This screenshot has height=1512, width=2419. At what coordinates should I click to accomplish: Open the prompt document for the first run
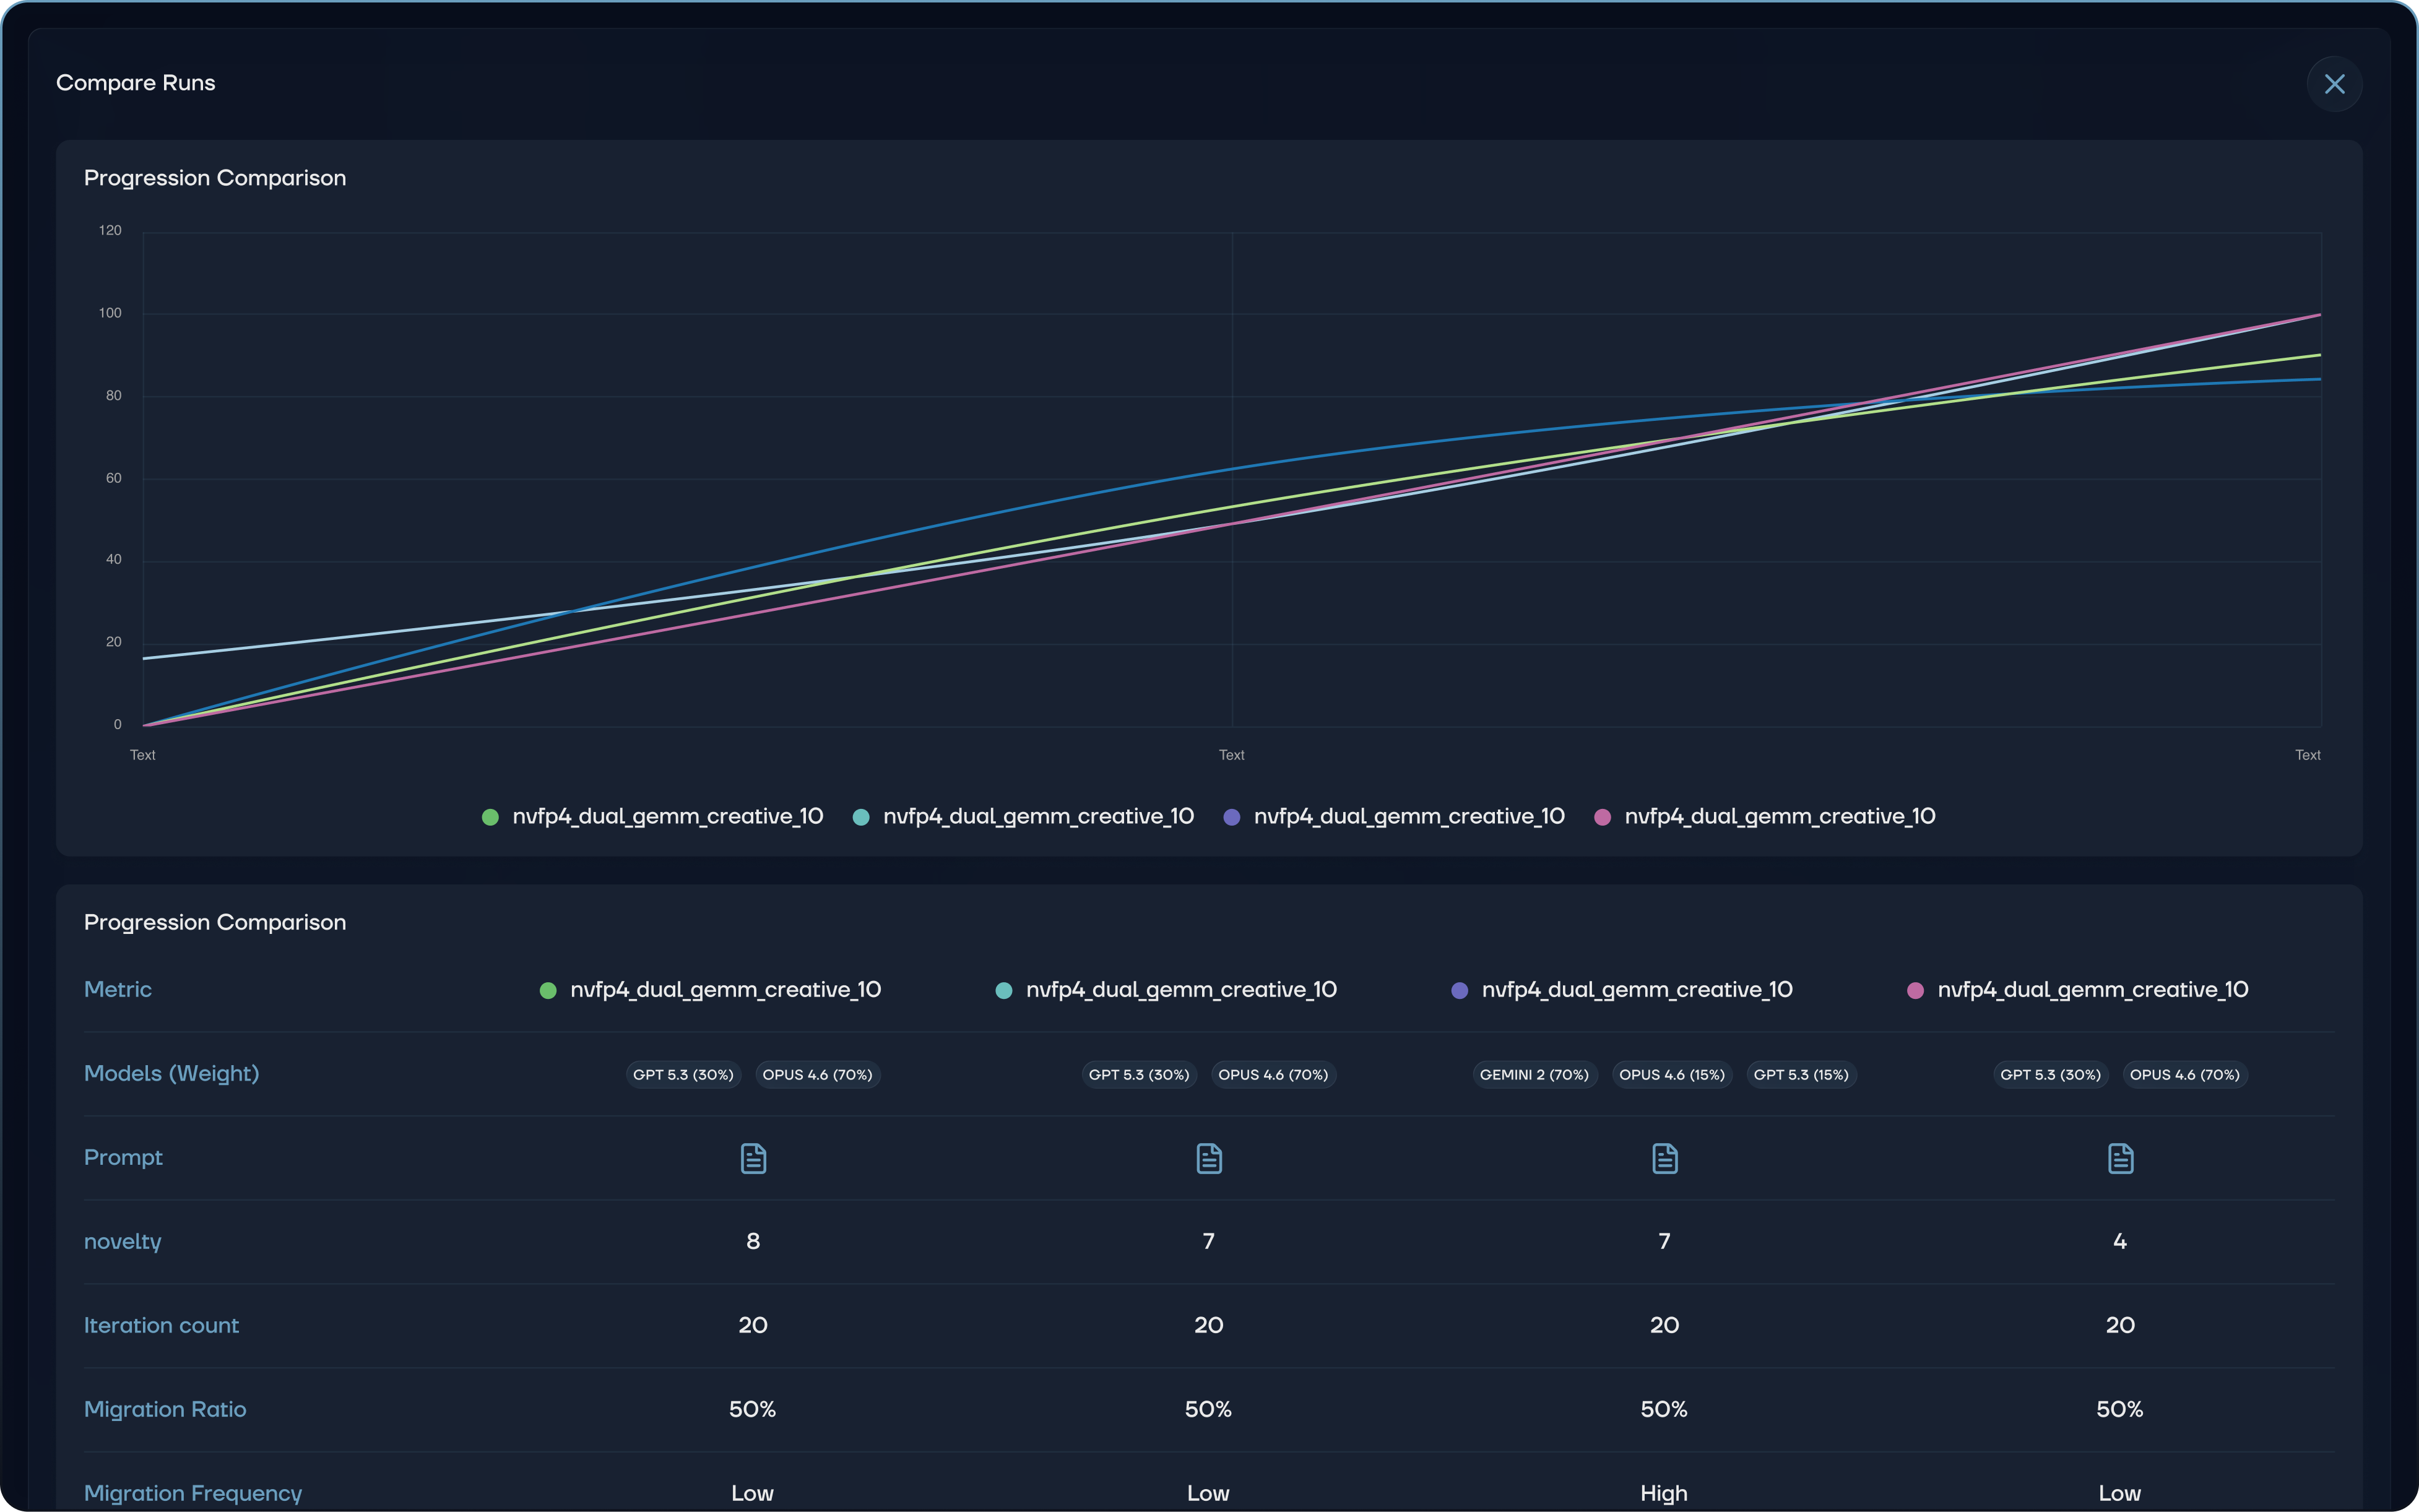pyautogui.click(x=752, y=1158)
